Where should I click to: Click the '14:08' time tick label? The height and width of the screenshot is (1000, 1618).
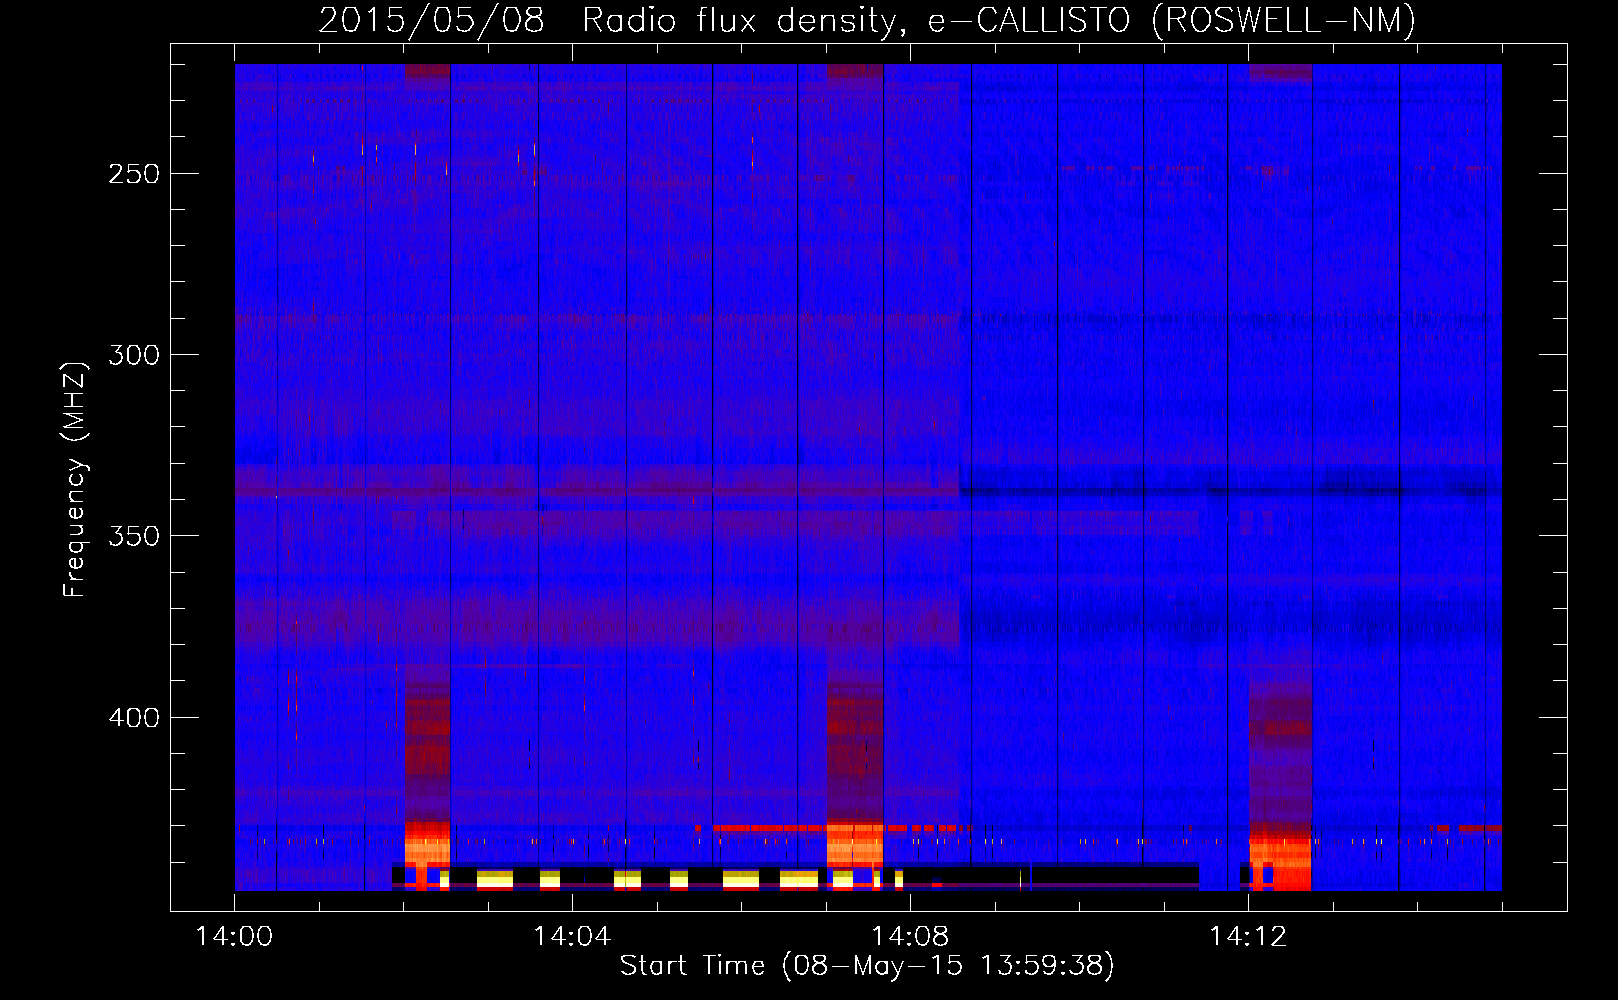tap(910, 937)
